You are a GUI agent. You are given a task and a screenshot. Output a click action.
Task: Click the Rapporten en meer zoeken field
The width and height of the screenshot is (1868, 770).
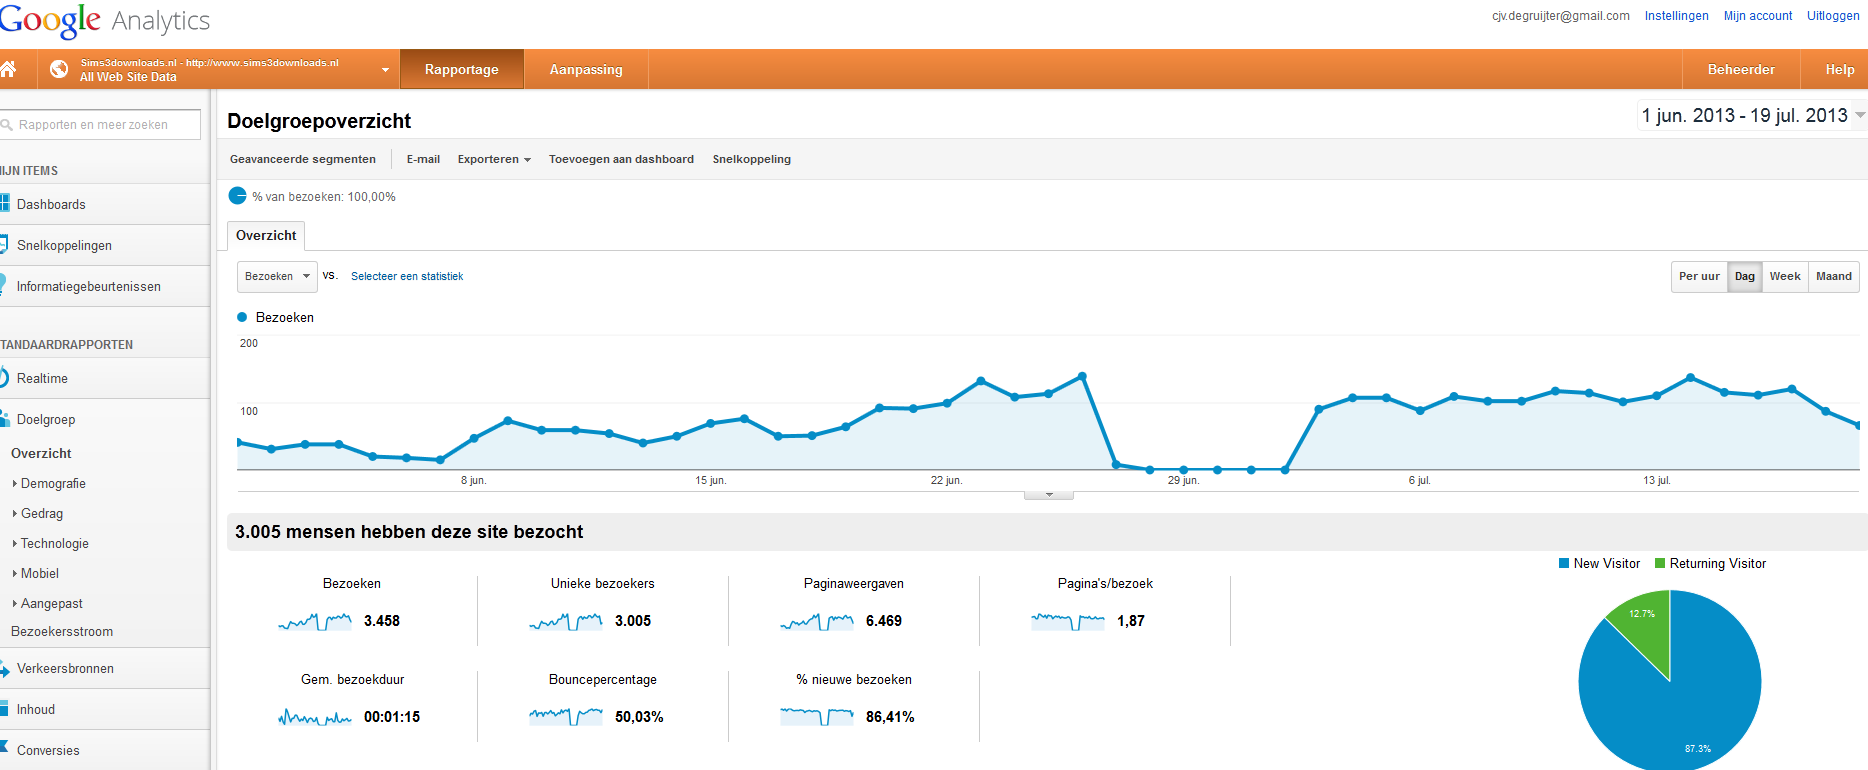[100, 125]
